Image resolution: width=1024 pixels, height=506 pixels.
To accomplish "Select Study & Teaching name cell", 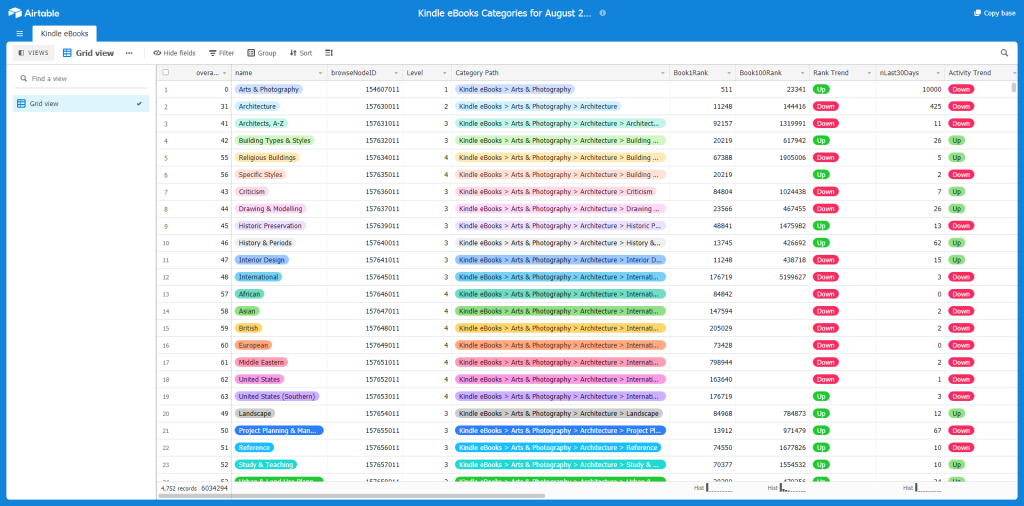I will click(280, 465).
